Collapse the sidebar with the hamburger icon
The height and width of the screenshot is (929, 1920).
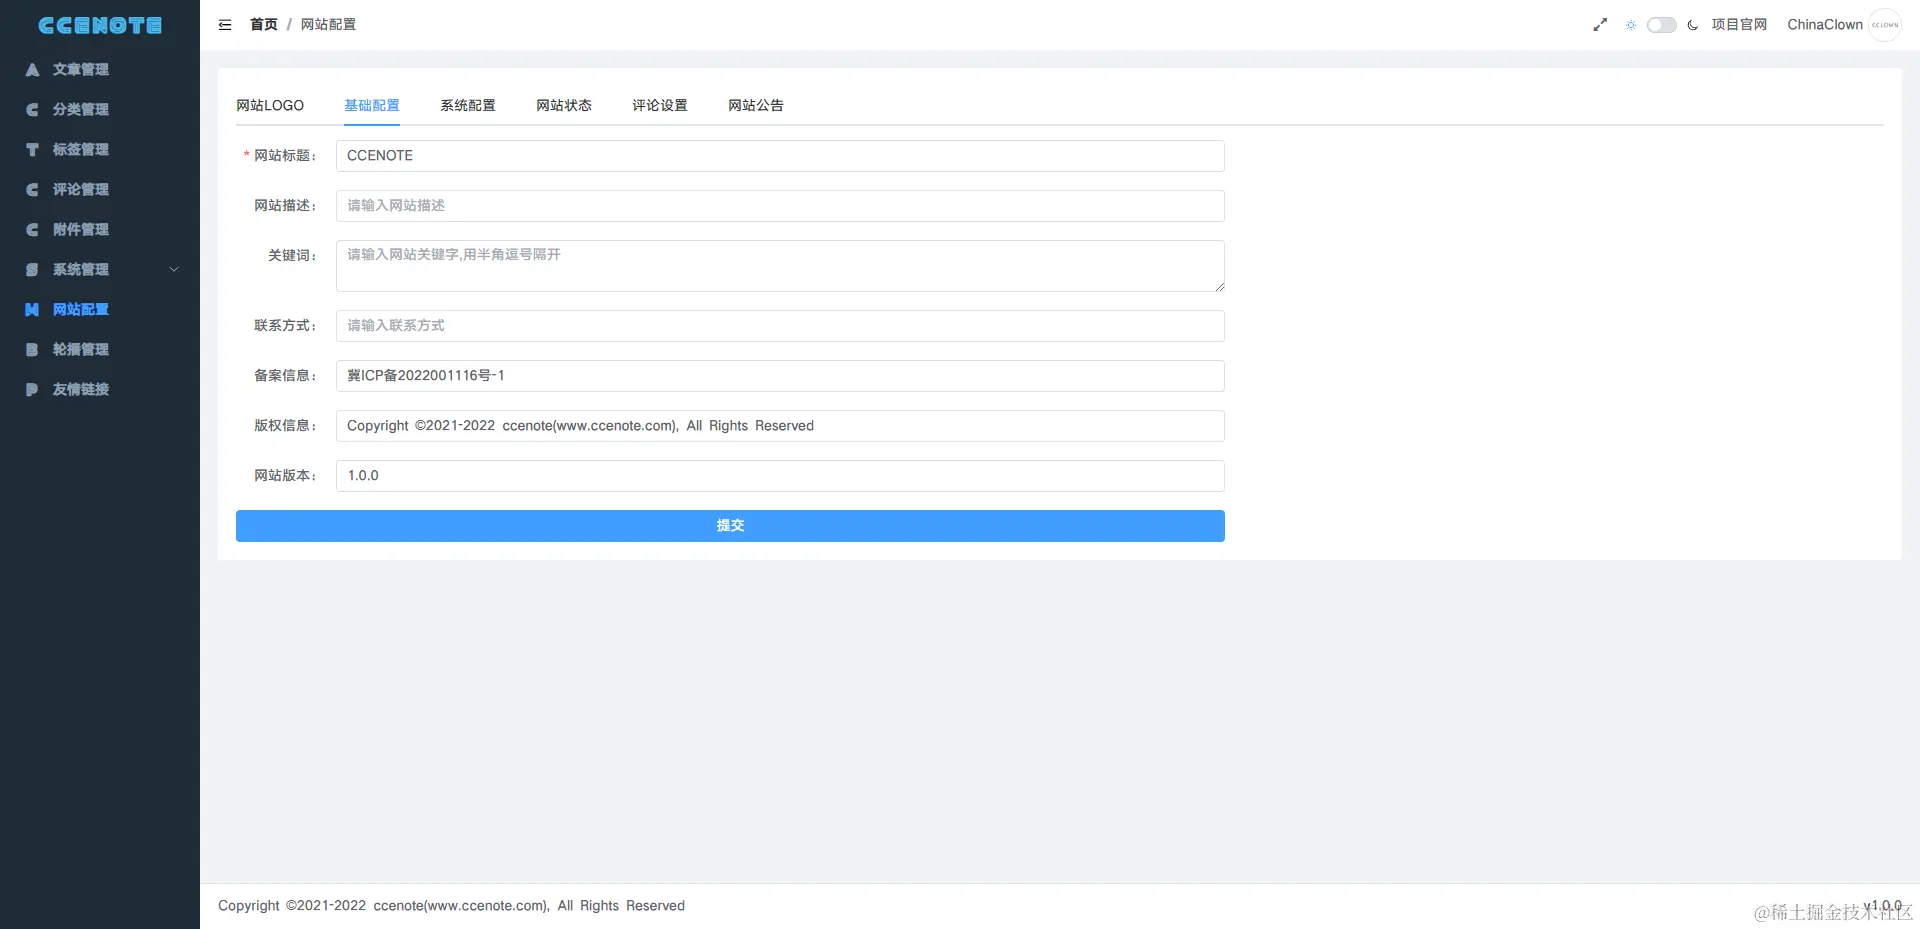(x=225, y=25)
